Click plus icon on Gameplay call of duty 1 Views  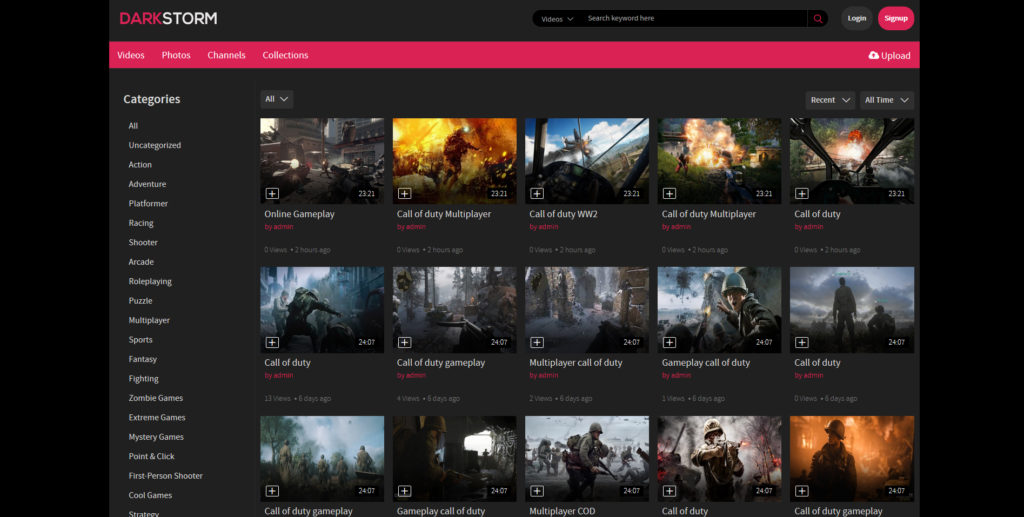669,342
